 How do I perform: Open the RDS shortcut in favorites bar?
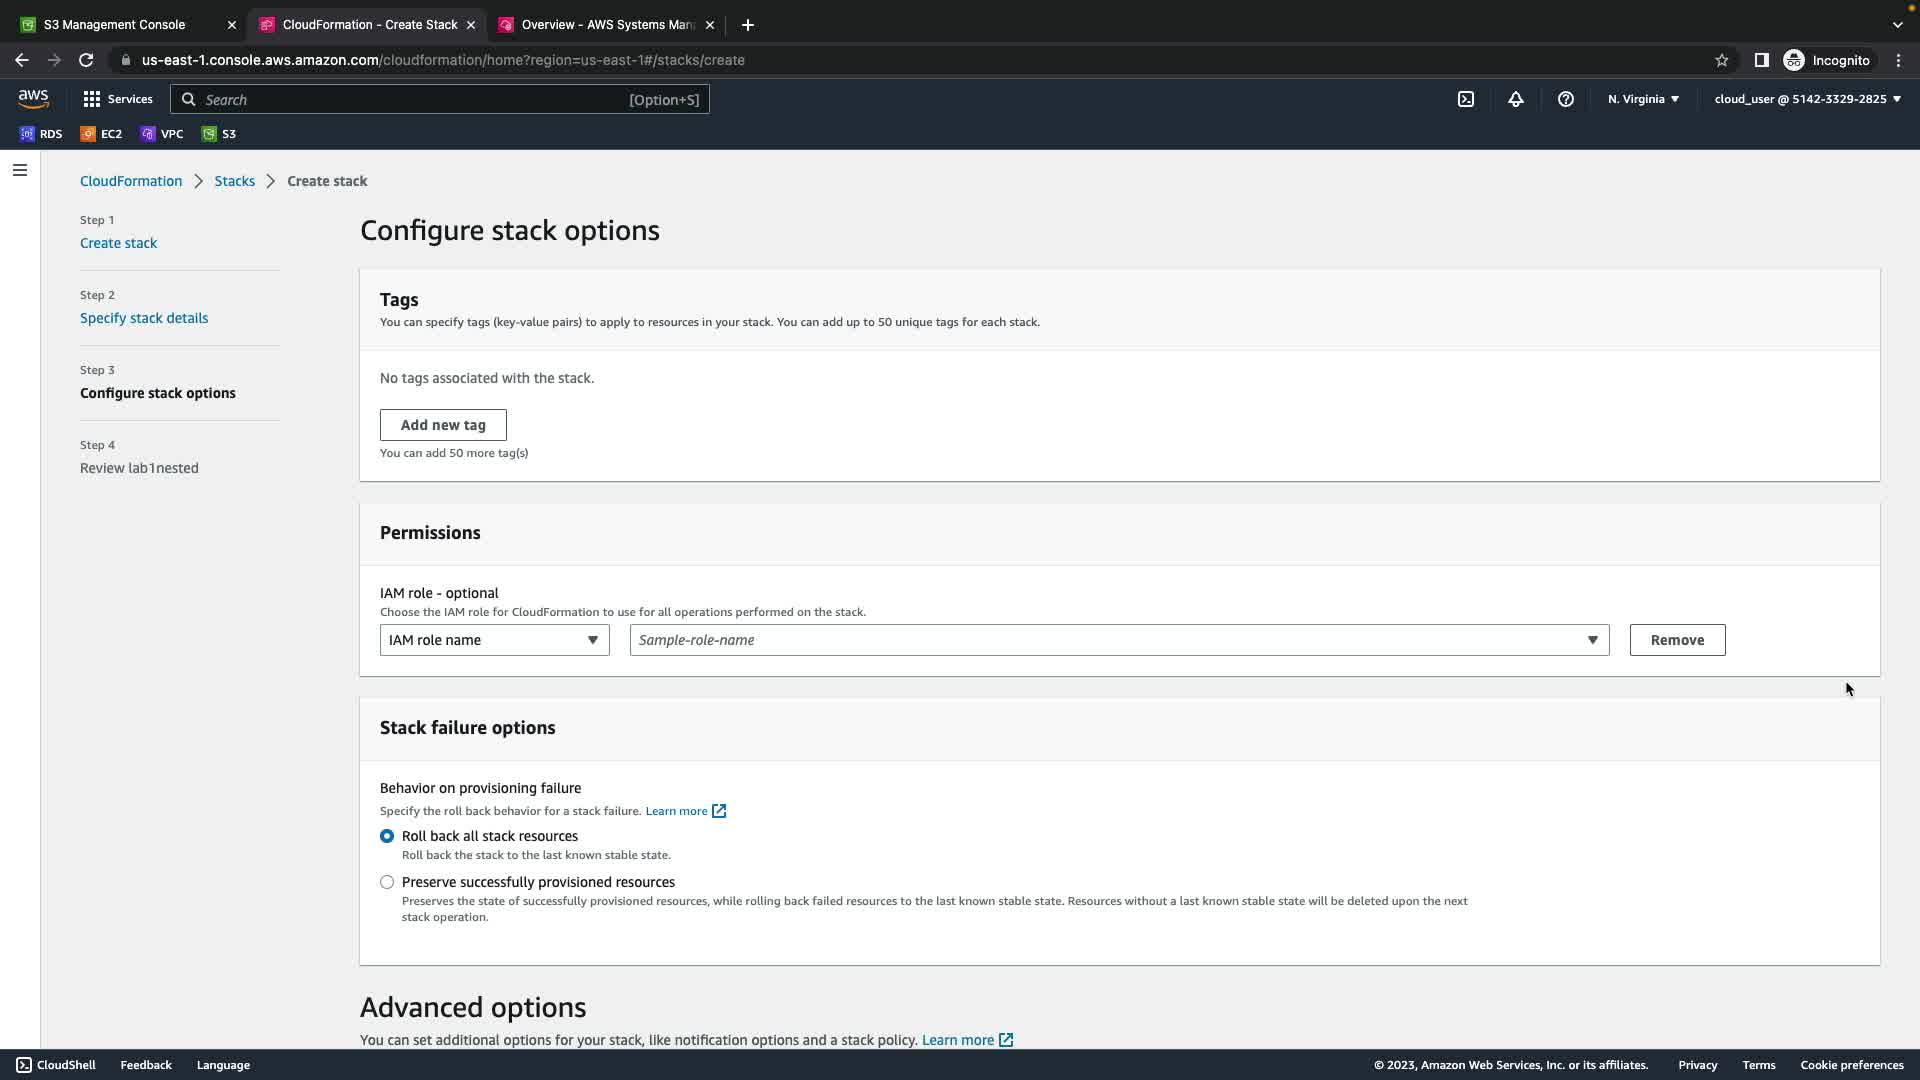tap(41, 134)
